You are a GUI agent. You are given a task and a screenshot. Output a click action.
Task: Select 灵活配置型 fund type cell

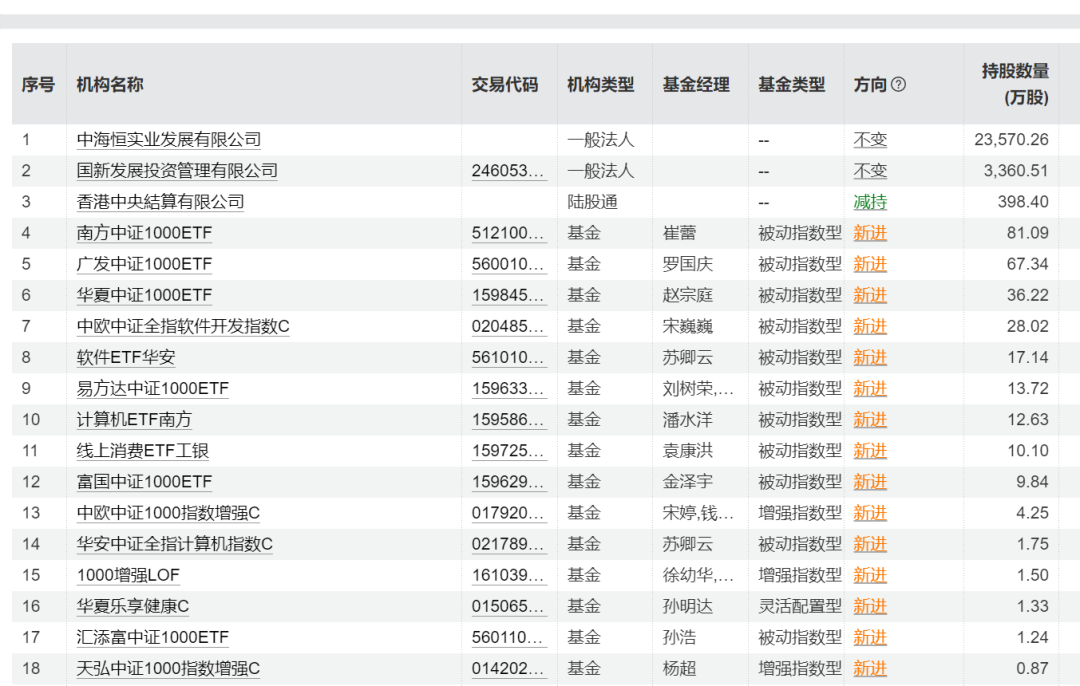(800, 606)
